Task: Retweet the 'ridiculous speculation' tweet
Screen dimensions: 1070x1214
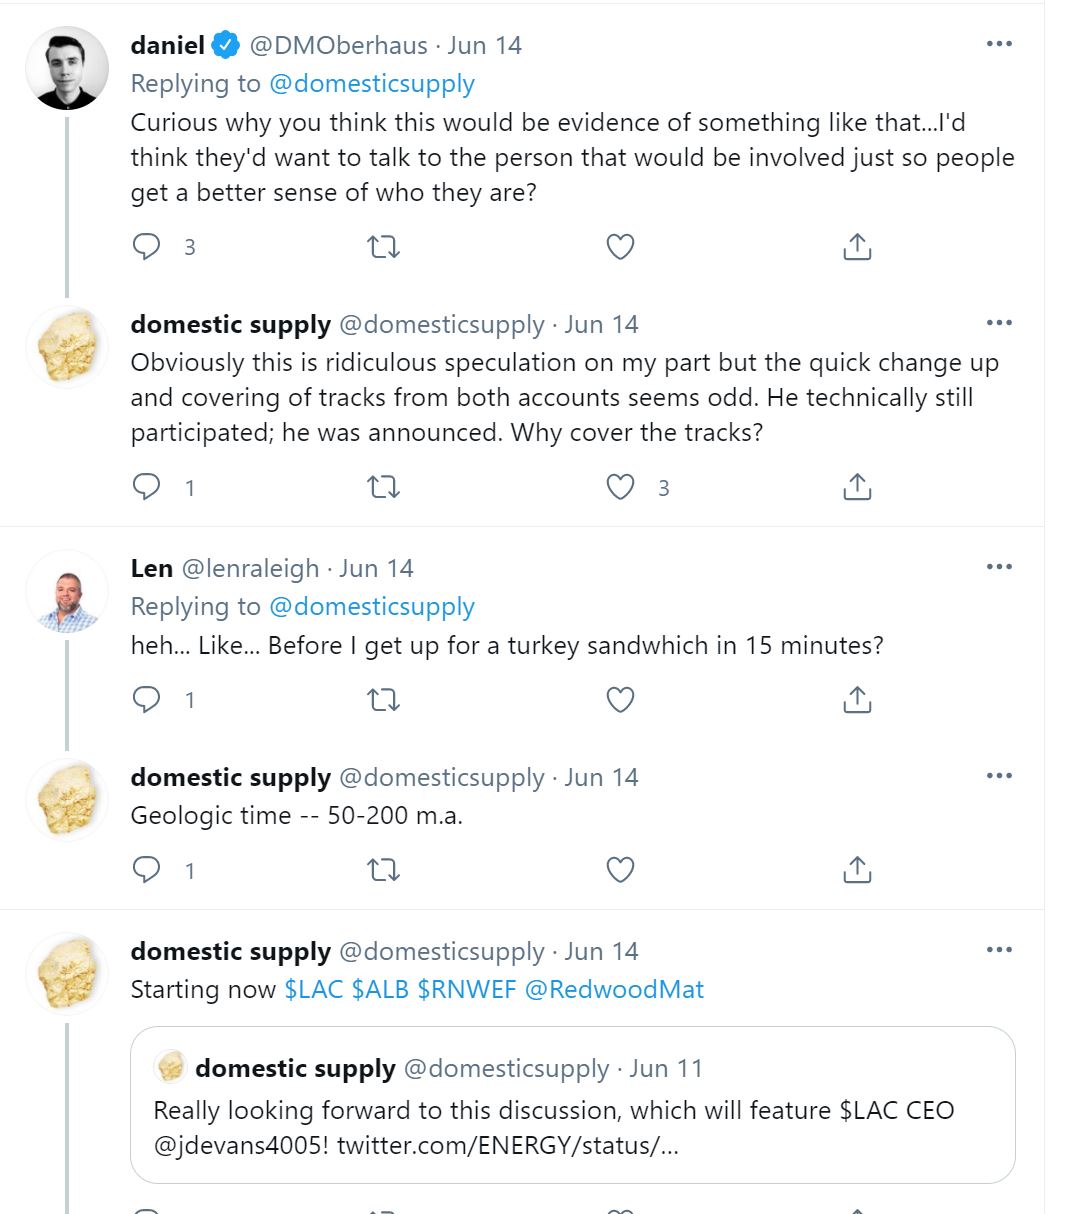Action: [x=384, y=487]
